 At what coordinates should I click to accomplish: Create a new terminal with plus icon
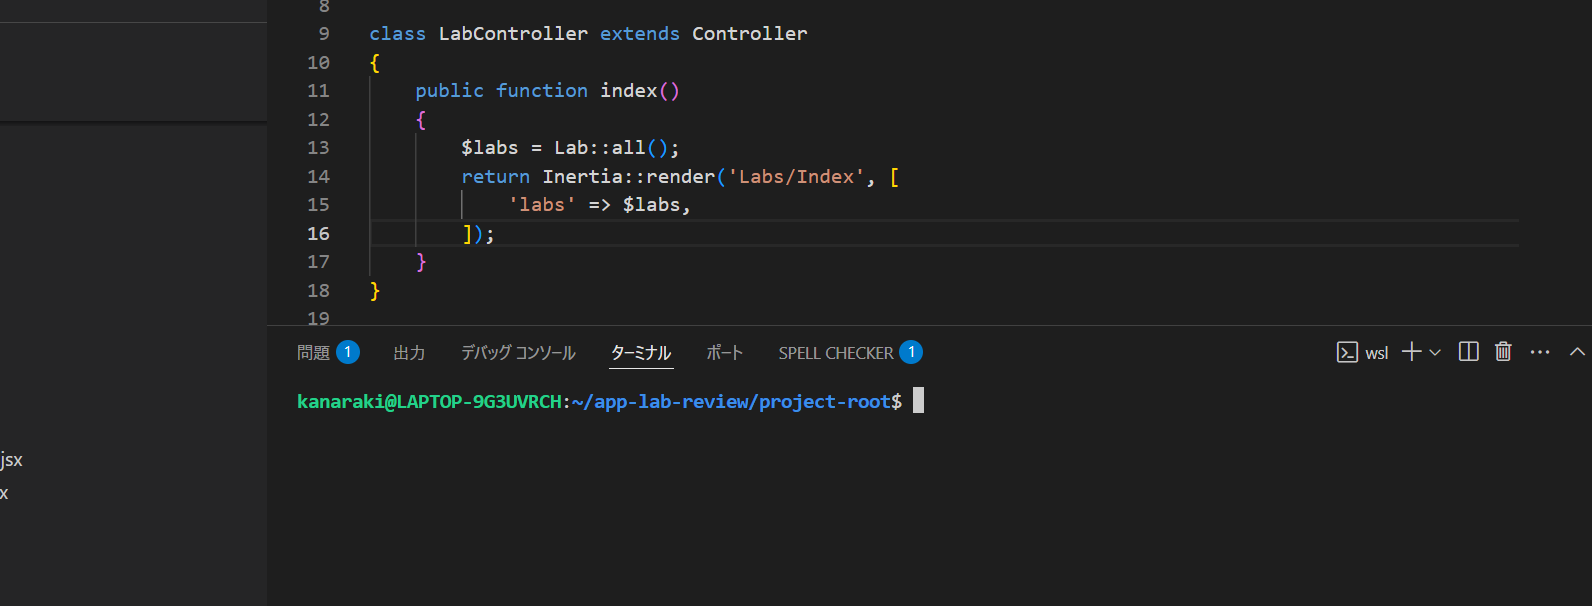coord(1411,352)
